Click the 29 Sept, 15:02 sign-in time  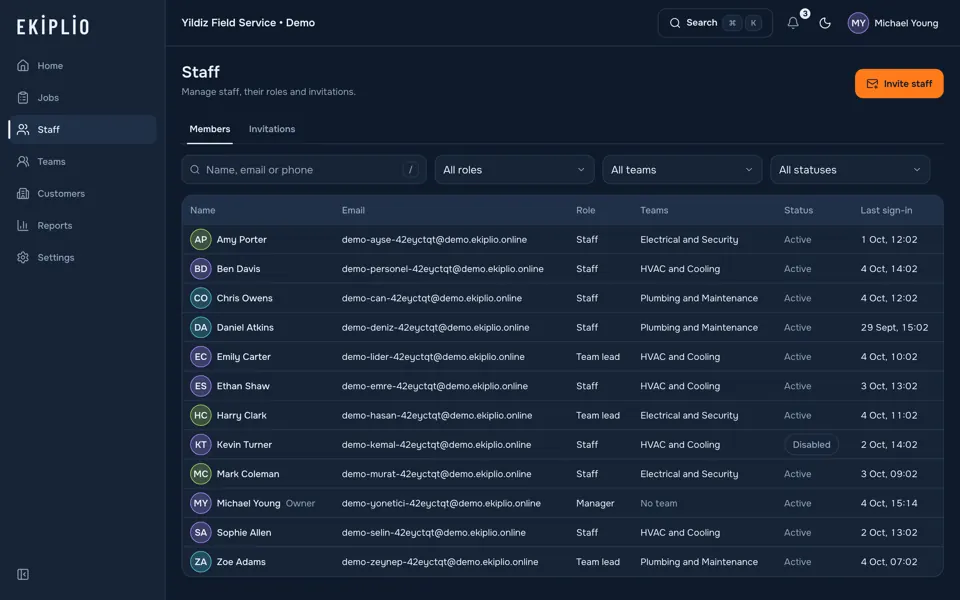[x=894, y=328]
